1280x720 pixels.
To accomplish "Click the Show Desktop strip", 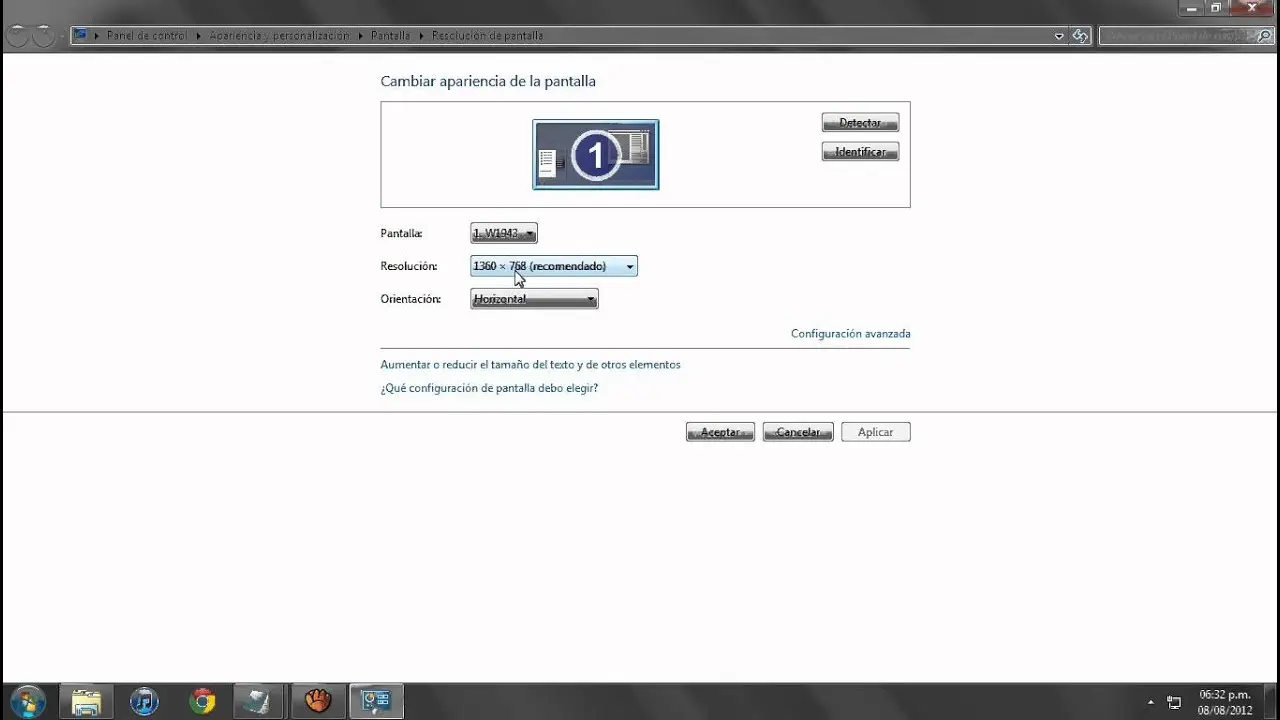I will click(1272, 702).
